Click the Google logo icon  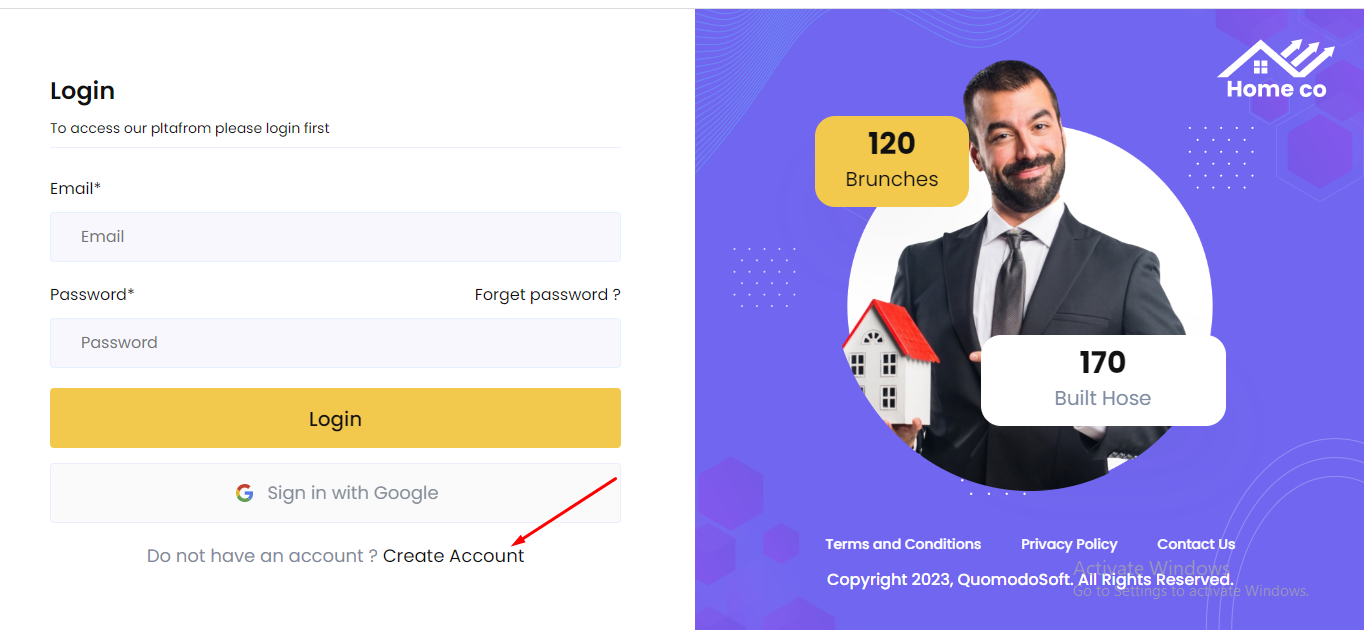(x=244, y=493)
